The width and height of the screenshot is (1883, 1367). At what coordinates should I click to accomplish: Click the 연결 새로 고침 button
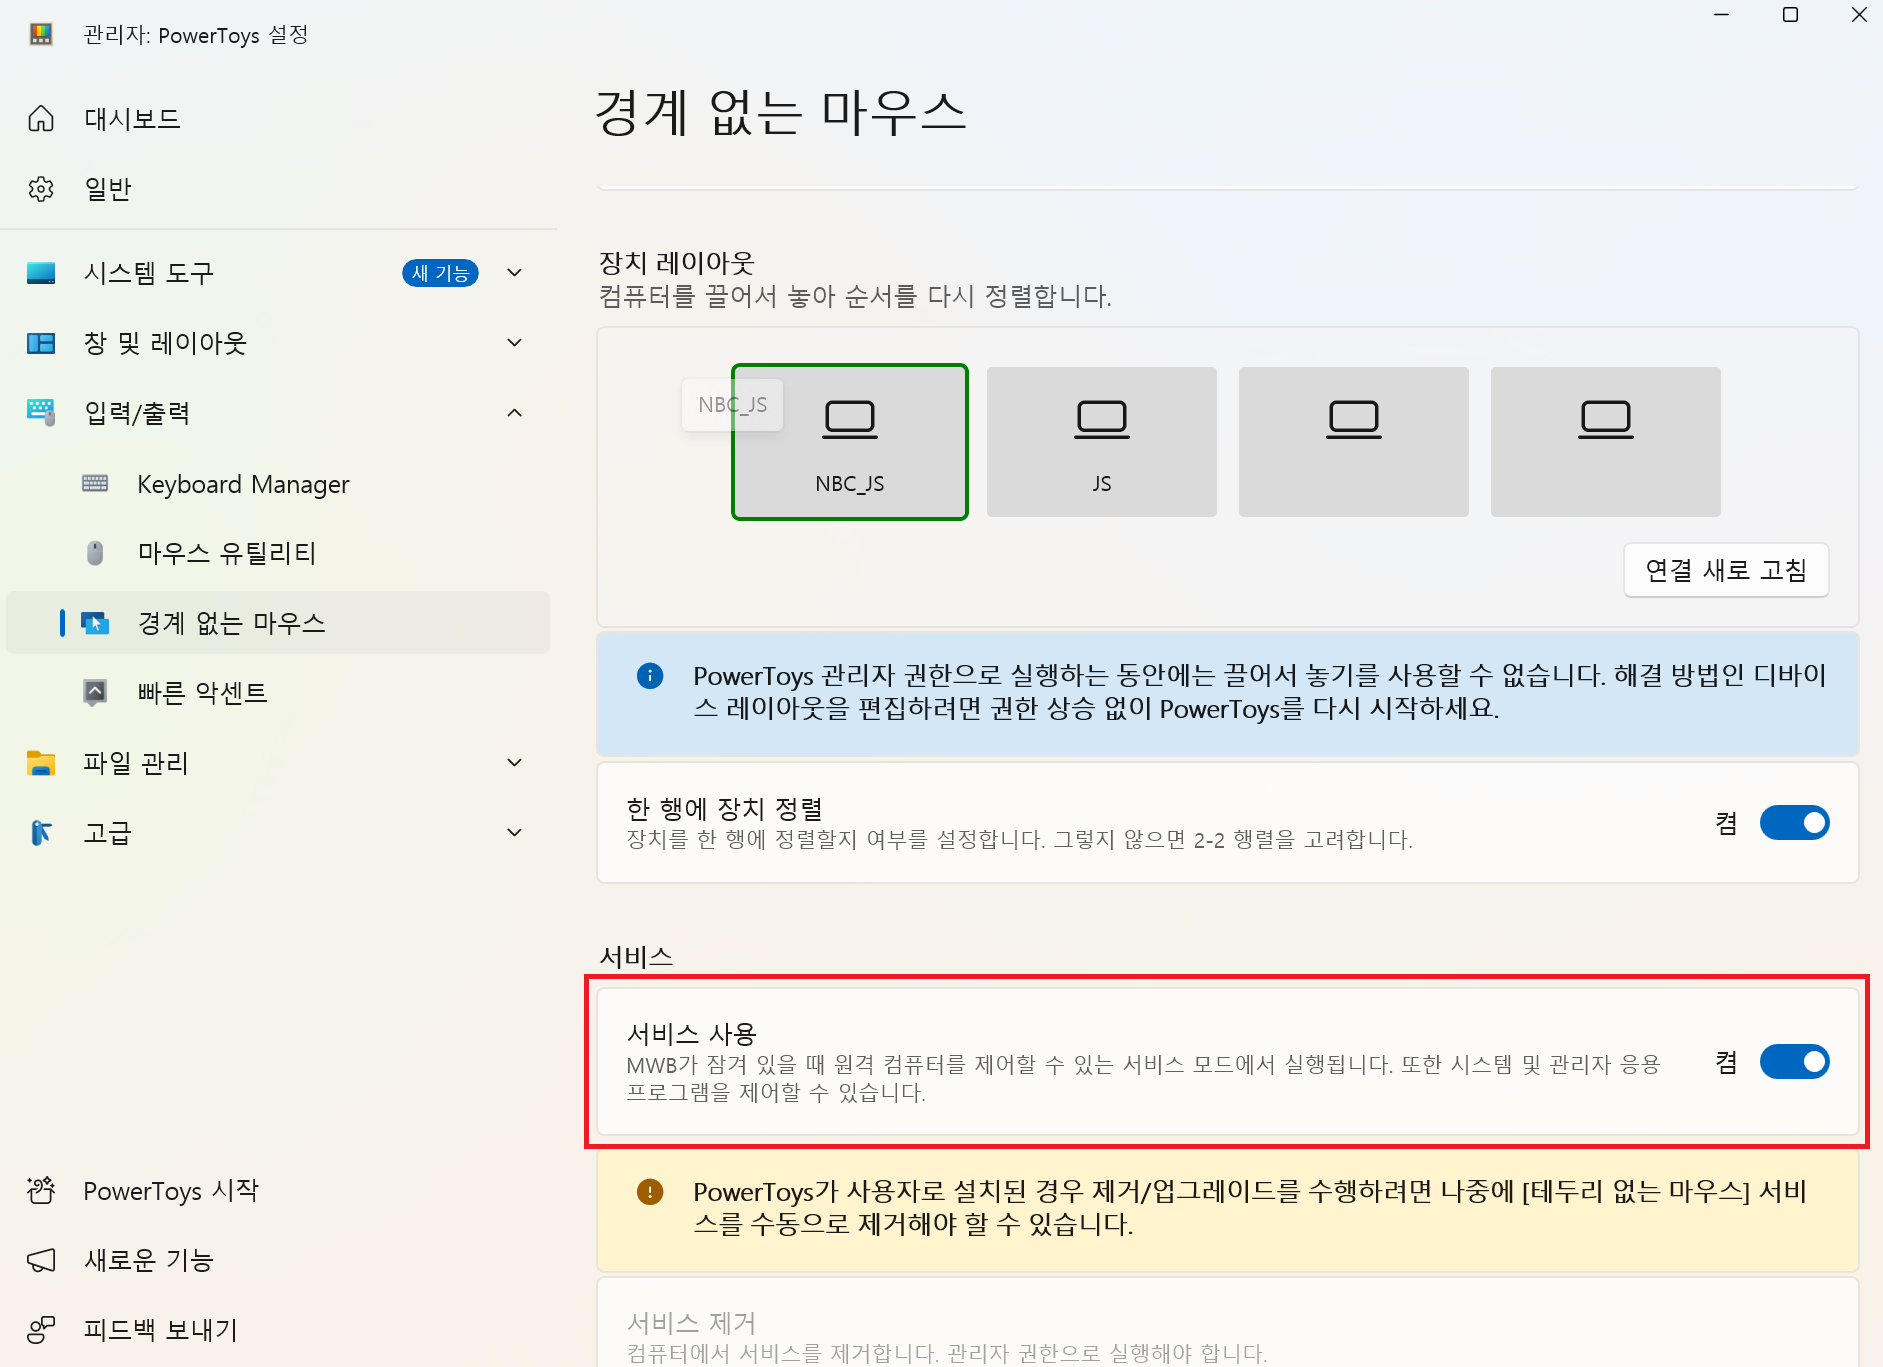coord(1726,570)
